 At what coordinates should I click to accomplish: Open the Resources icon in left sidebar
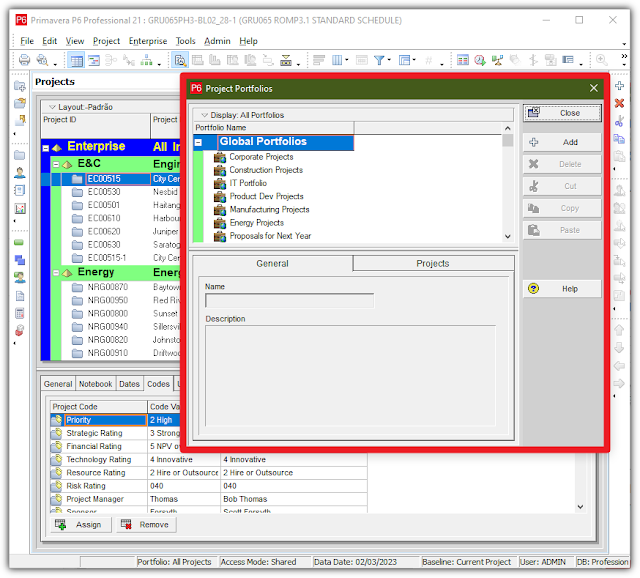point(20,173)
